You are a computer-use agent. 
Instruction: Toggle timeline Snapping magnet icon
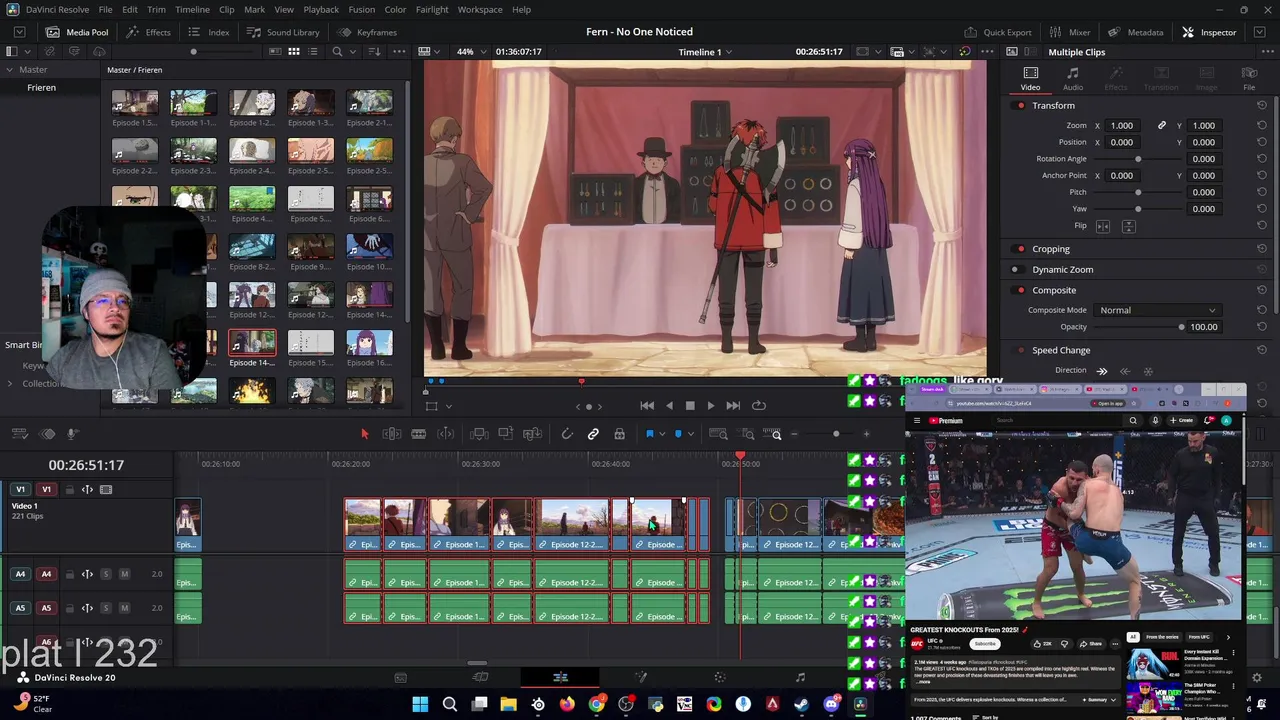pos(567,434)
